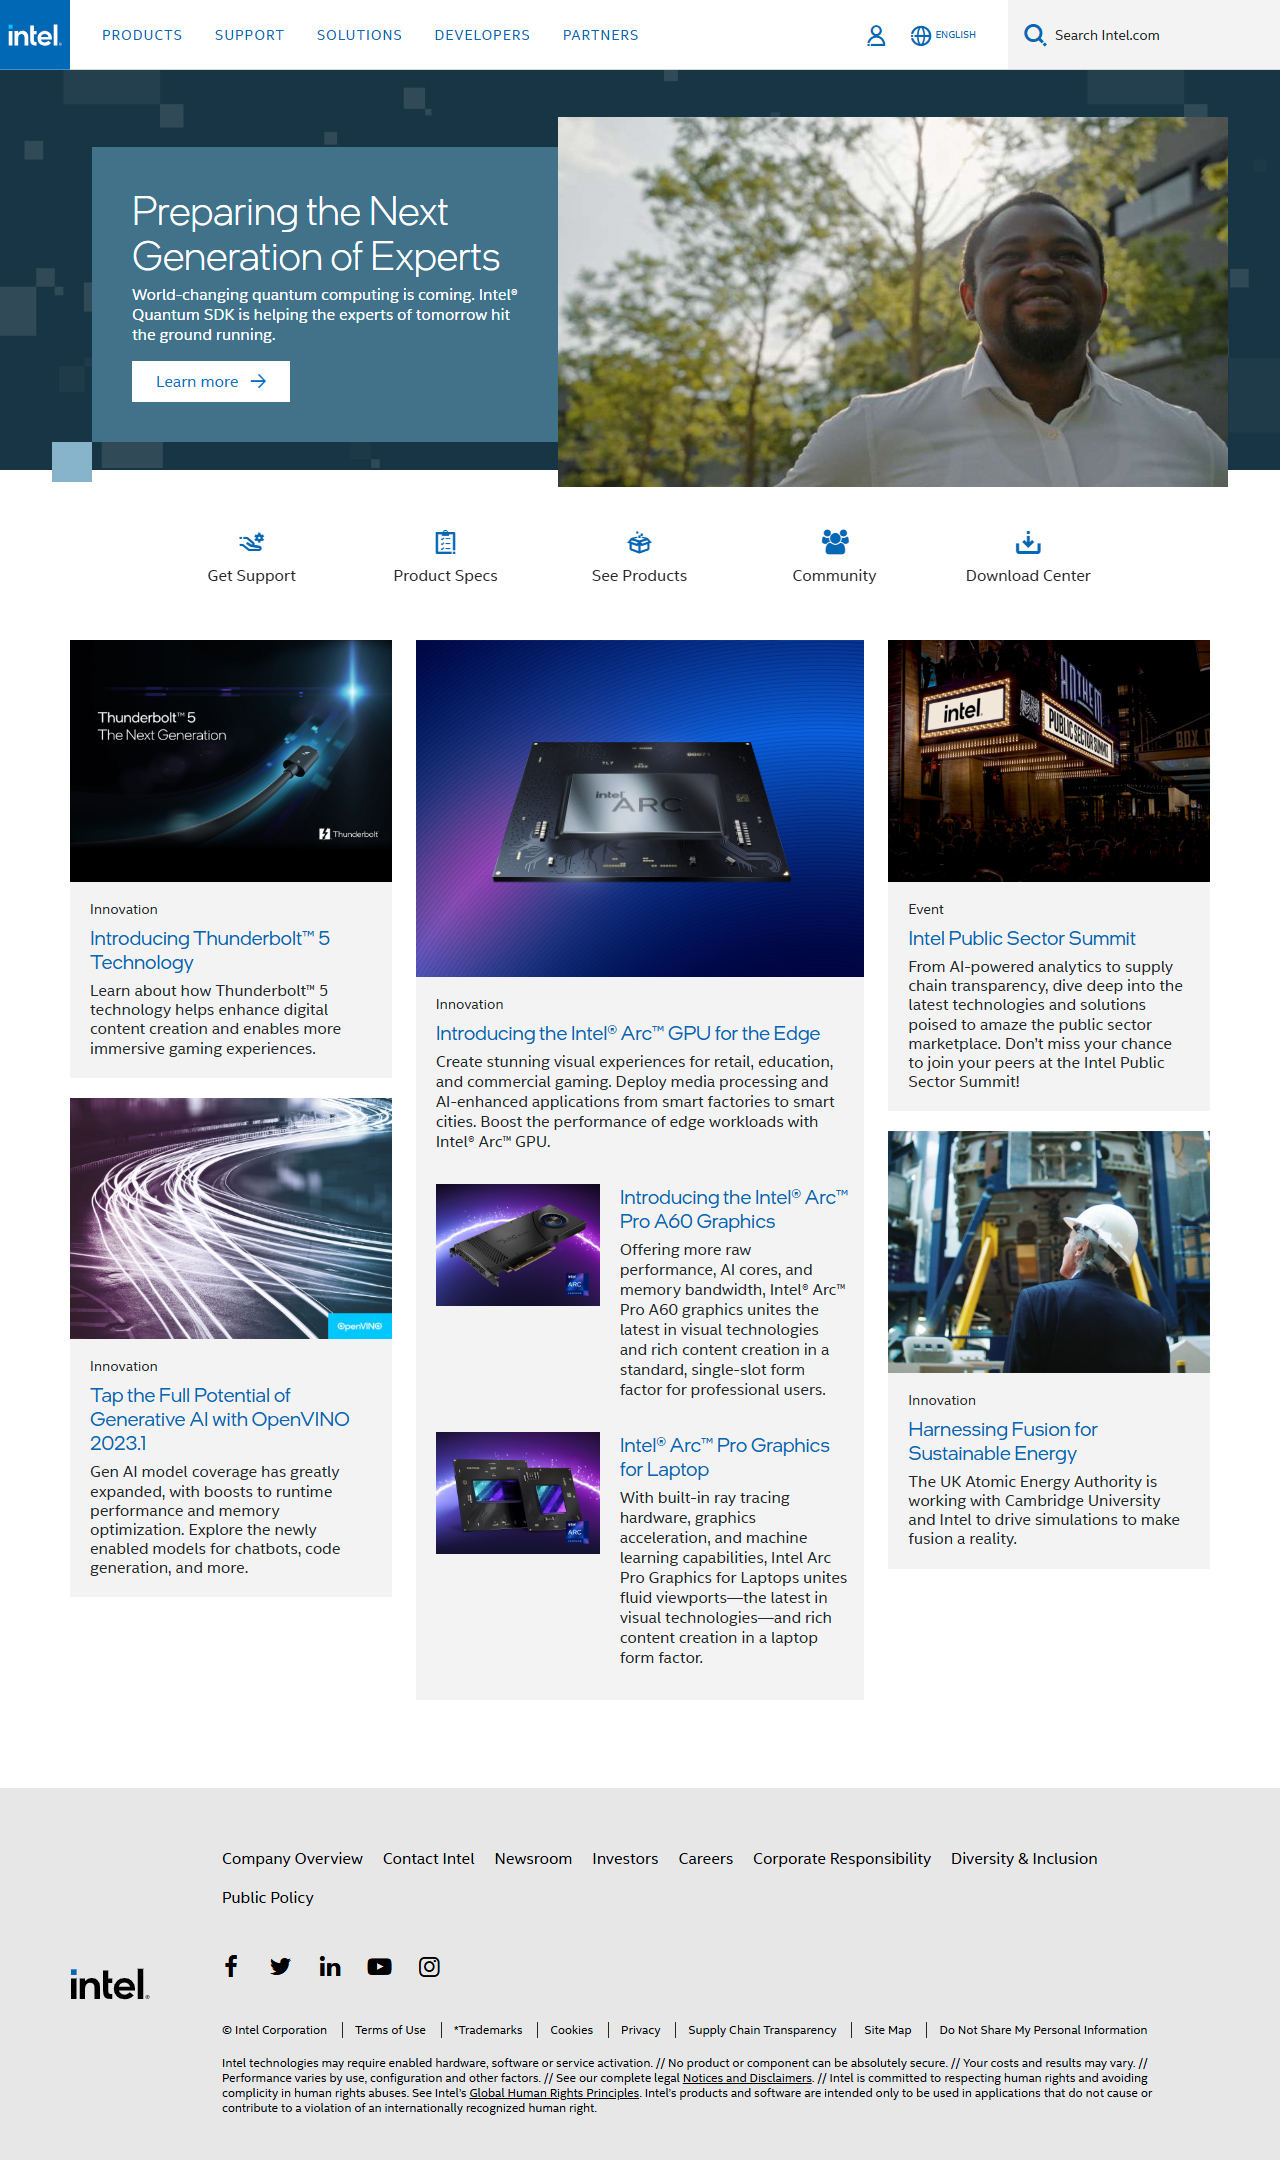Viewport: 1280px width, 2160px height.
Task: Open Contact Intel footer link
Action: 429,1858
